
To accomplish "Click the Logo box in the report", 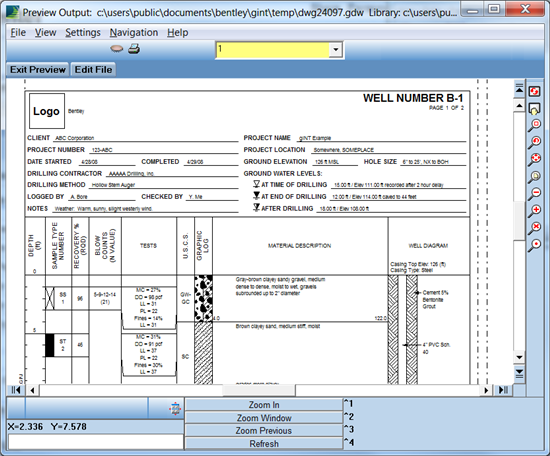I will coord(47,111).
